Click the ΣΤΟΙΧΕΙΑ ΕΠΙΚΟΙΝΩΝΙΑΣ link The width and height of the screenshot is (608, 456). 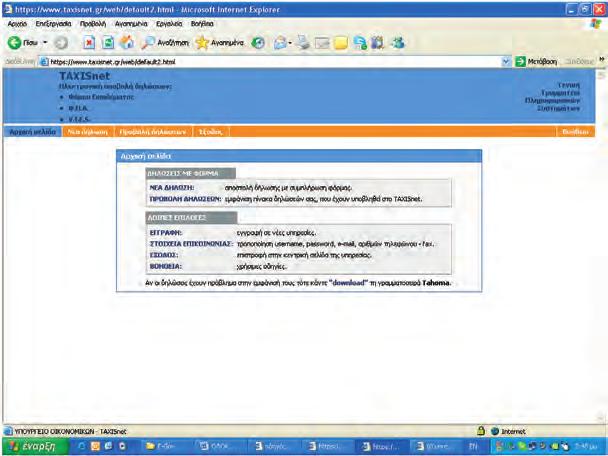tap(191, 244)
